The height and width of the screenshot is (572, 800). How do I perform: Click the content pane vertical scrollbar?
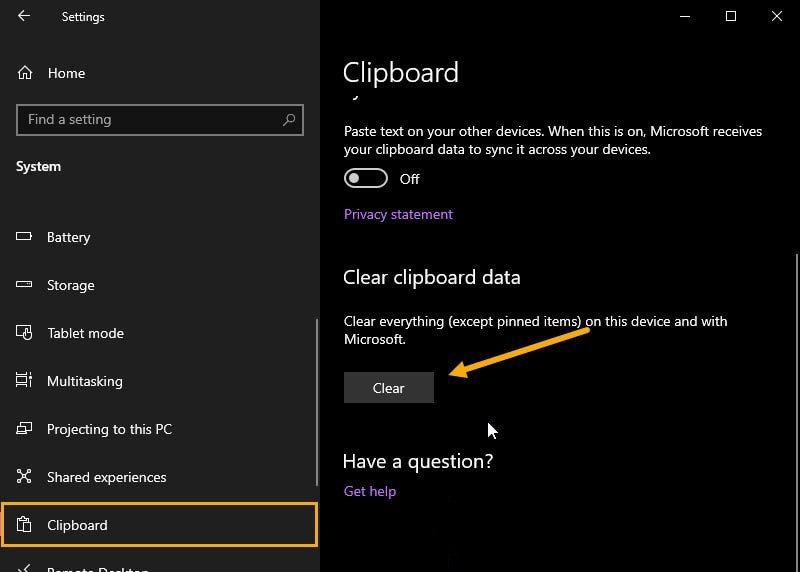pyautogui.click(x=796, y=408)
